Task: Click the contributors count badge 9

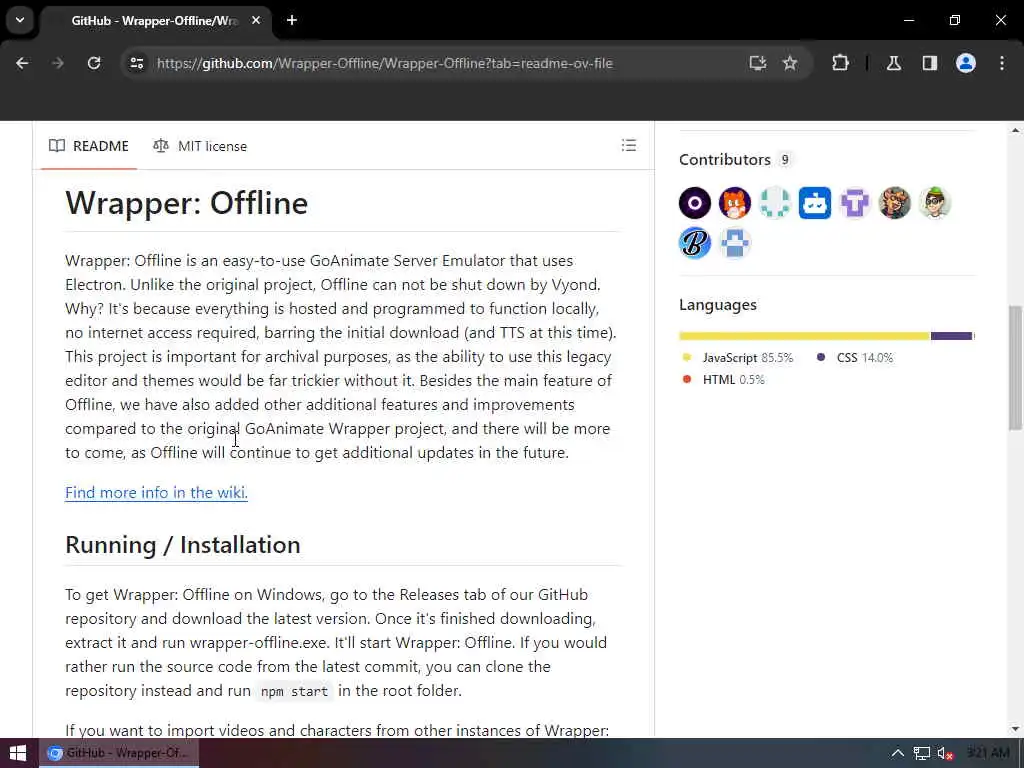Action: 785,159
